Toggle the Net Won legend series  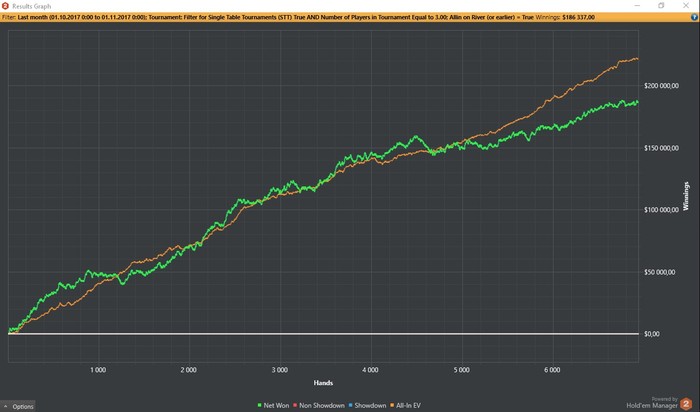pos(273,405)
